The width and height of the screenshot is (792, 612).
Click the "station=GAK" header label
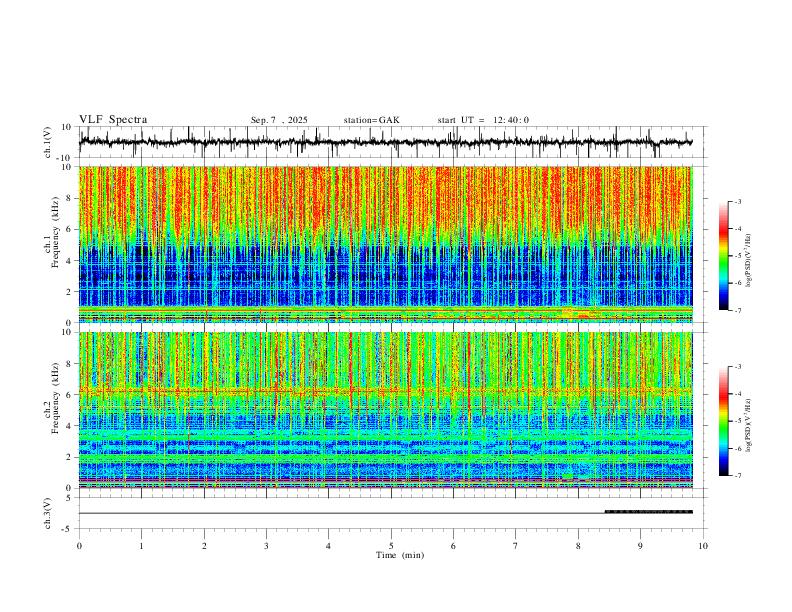coord(371,120)
